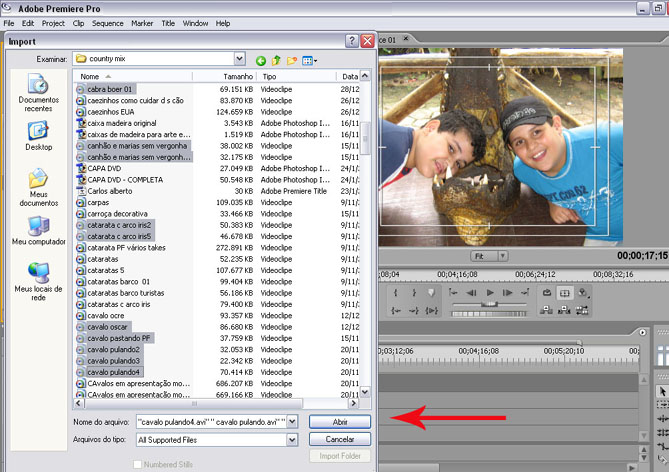Screen dimensions: 669x472
Task: Sort files by Tamanho column header
Action: 238,76
